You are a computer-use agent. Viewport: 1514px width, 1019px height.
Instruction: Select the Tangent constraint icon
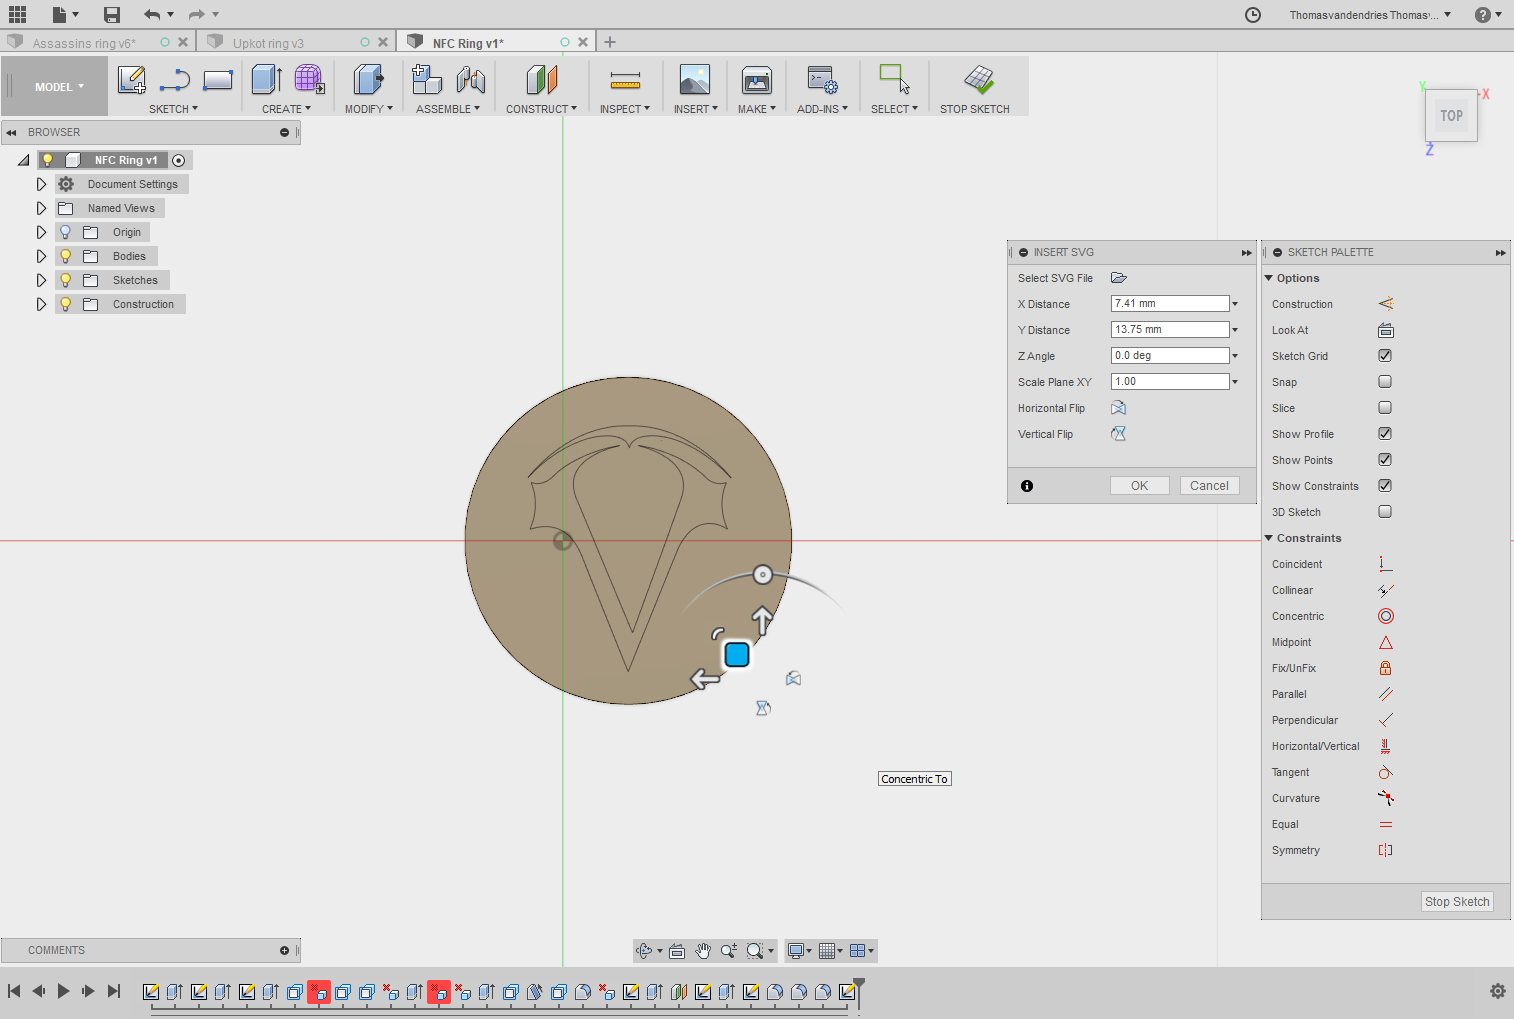point(1385,772)
